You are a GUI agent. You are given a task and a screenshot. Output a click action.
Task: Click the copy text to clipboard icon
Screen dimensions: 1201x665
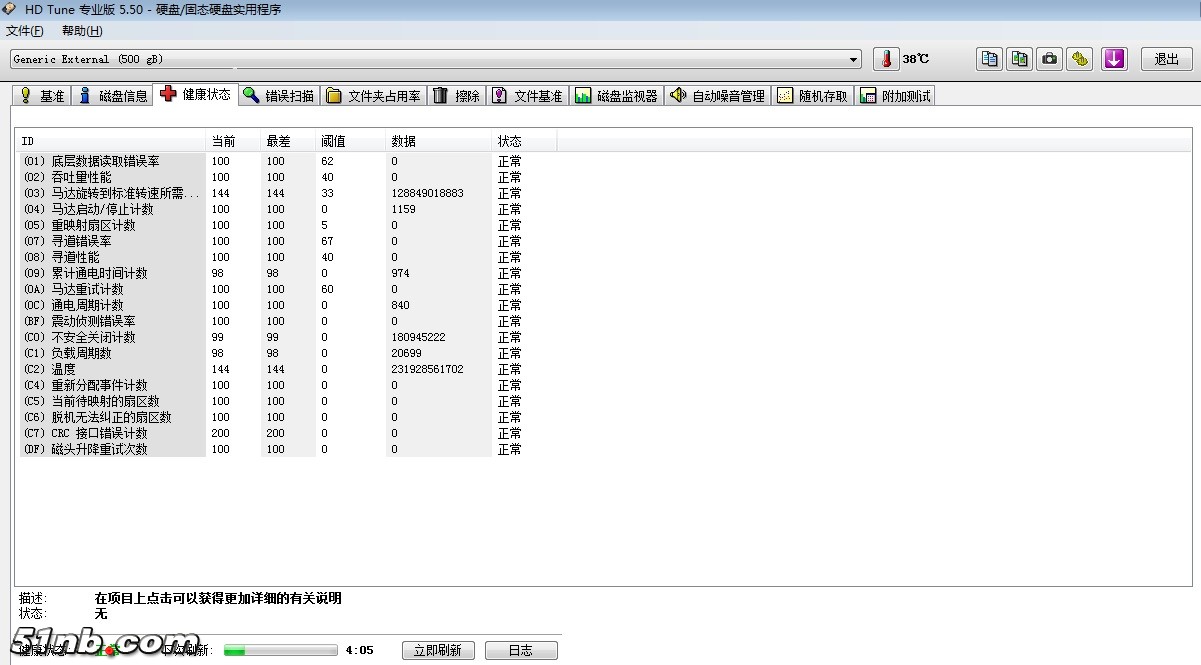(x=989, y=59)
